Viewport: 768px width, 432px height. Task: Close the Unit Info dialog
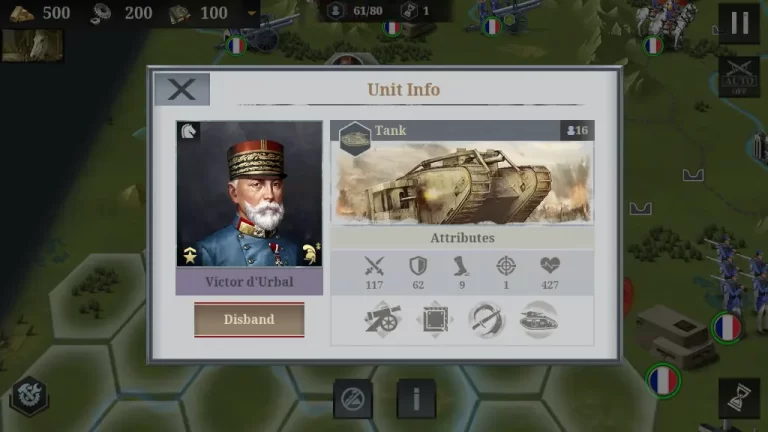pyautogui.click(x=182, y=90)
